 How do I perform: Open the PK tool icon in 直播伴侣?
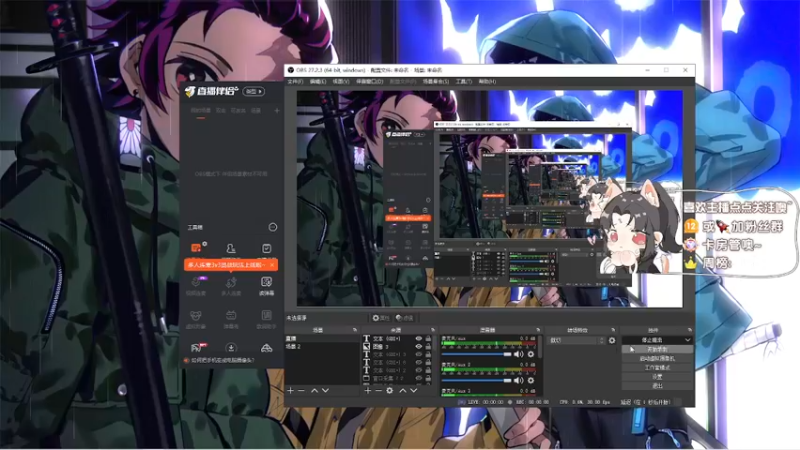pyautogui.click(x=196, y=348)
